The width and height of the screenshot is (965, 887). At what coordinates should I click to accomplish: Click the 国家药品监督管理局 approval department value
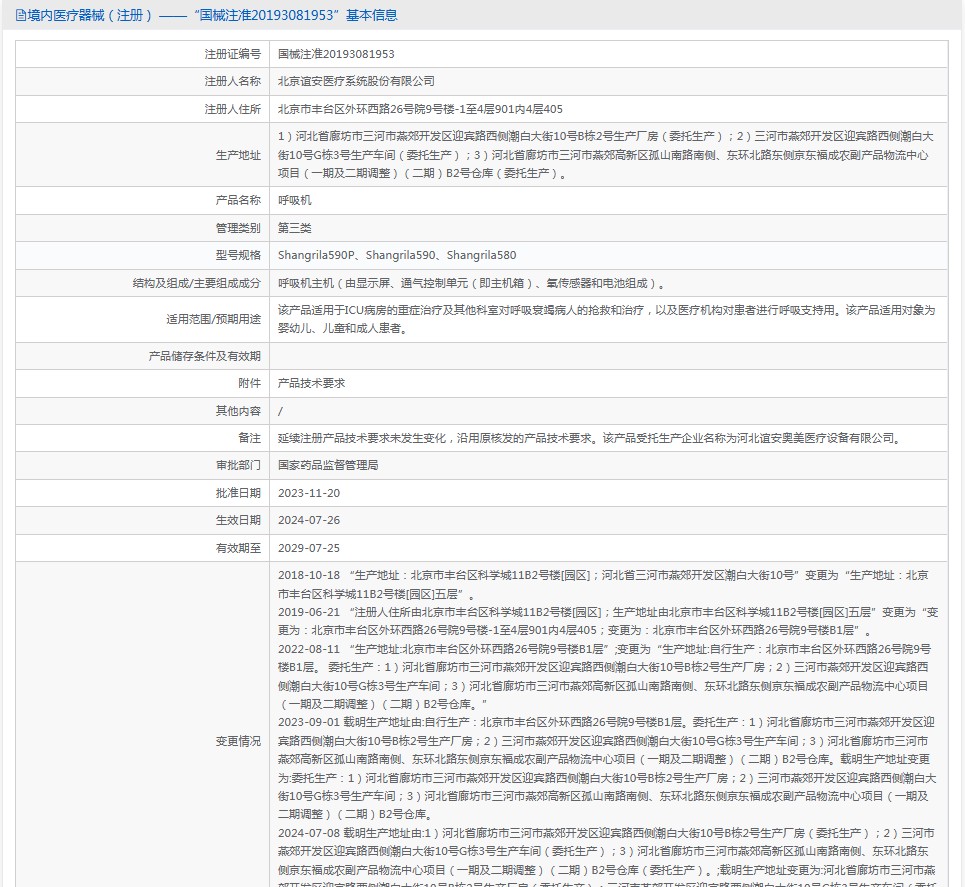328,465
